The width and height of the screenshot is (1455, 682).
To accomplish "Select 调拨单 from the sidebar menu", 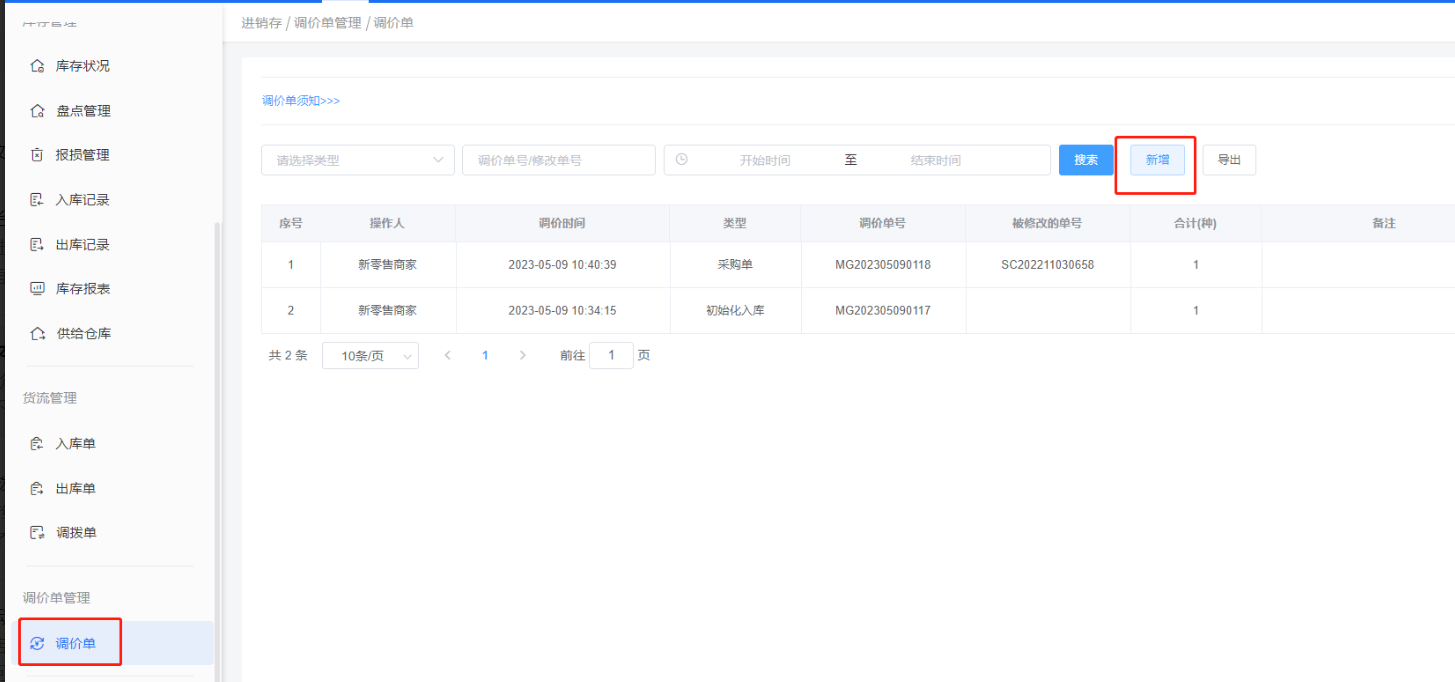I will [x=76, y=533].
